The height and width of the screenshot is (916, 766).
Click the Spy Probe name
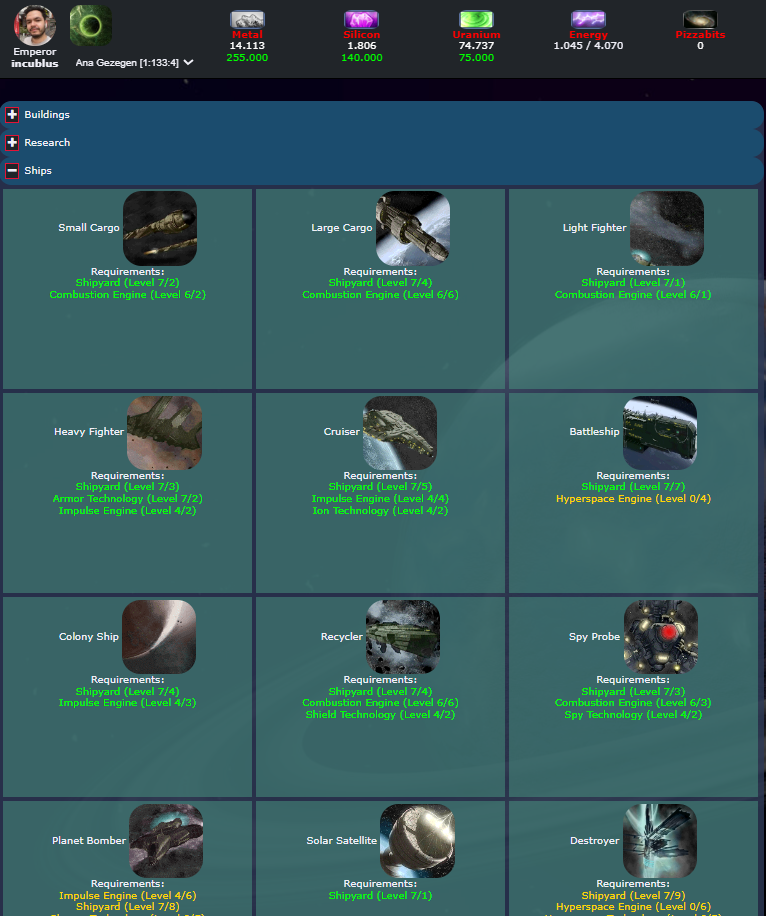point(594,637)
